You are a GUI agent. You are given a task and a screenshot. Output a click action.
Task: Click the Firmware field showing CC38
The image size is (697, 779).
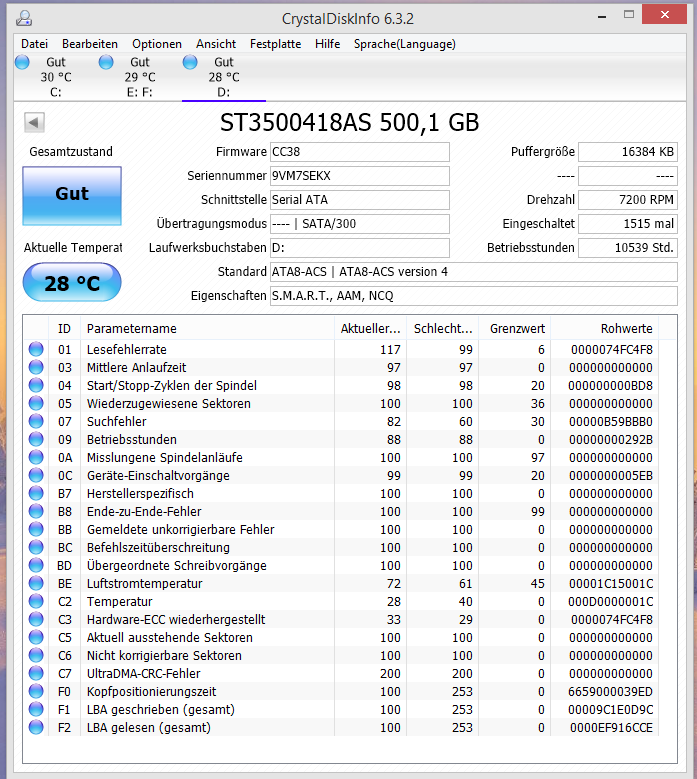point(360,152)
